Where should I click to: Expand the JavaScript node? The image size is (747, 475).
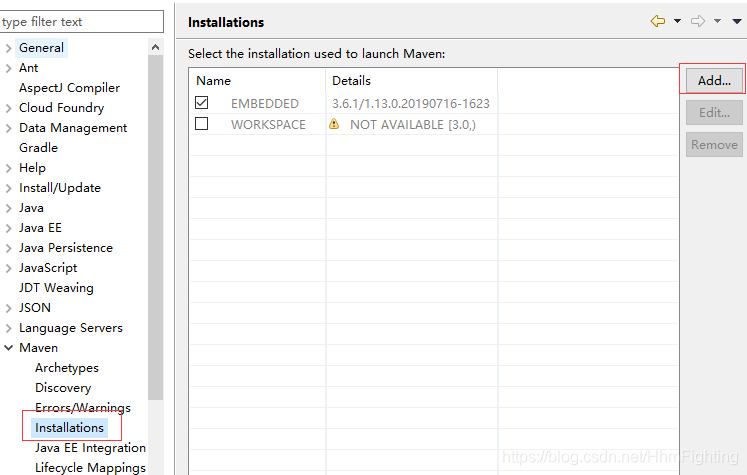click(x=8, y=268)
